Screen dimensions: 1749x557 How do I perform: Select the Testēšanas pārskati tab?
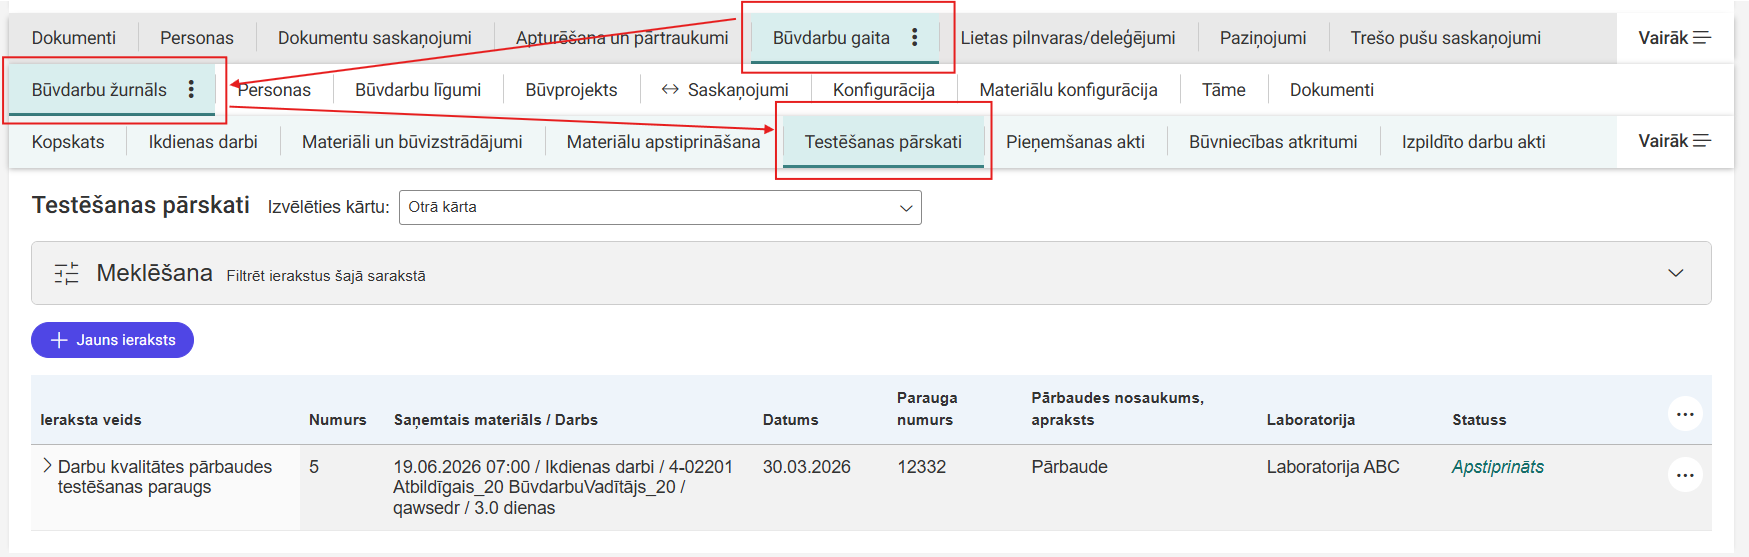(883, 142)
